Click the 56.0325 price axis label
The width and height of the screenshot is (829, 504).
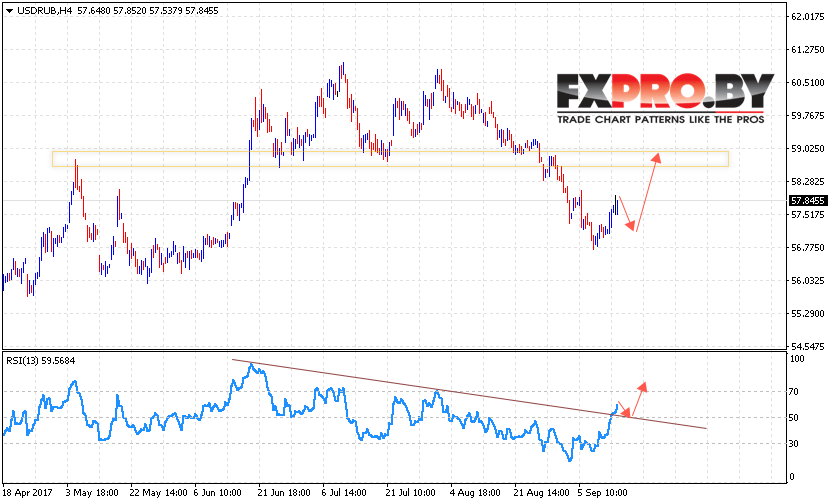(x=807, y=281)
